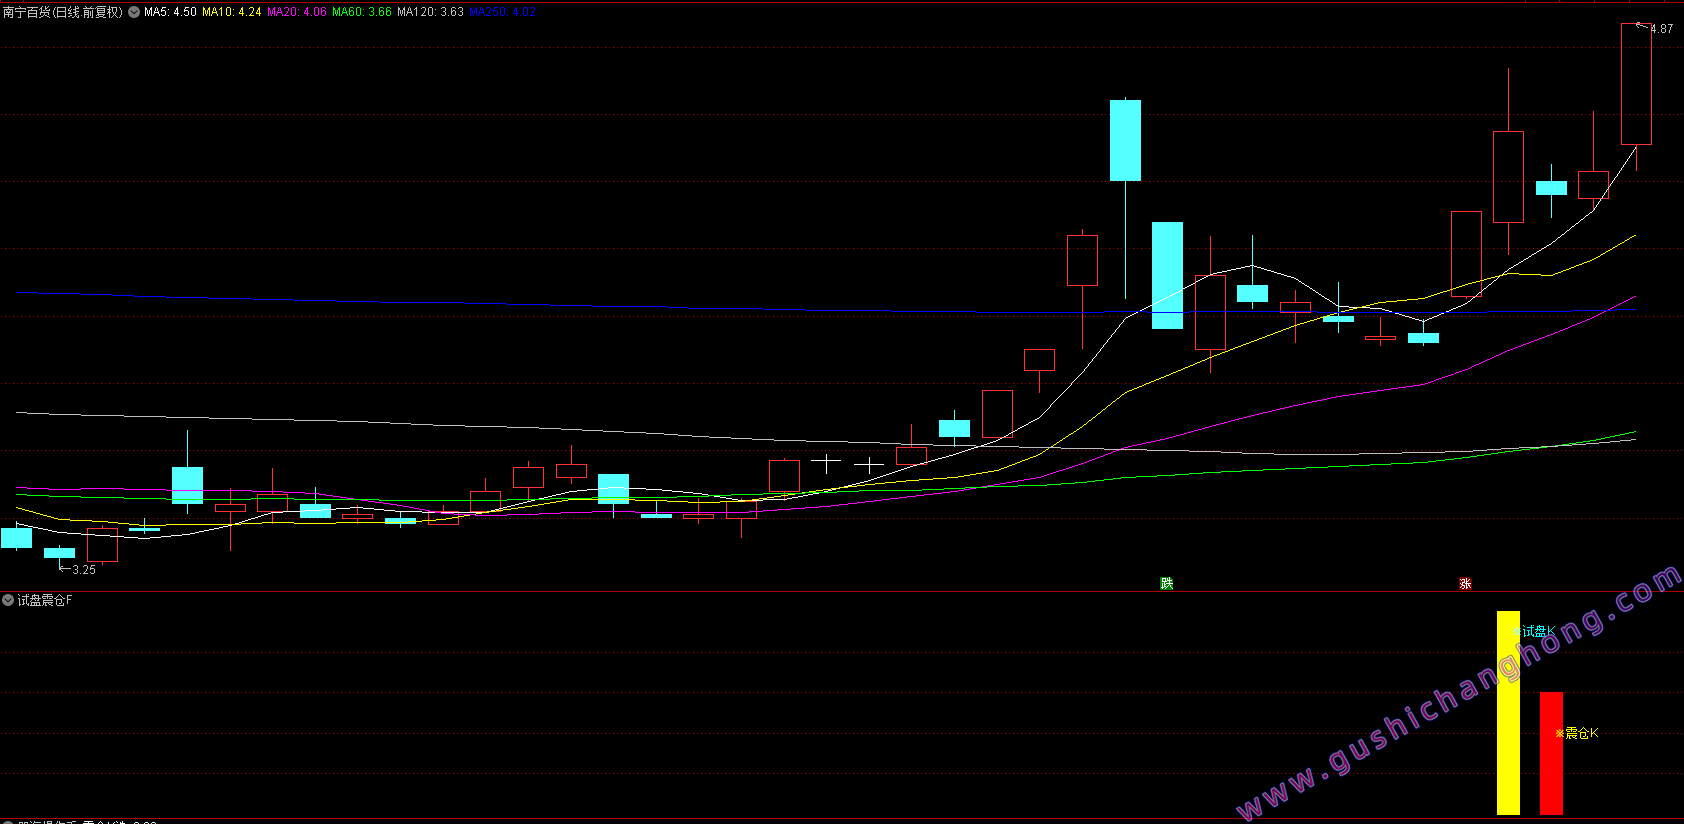Viewport: 1684px width, 824px height.
Task: Select the MA20: 4.06 label
Action: coord(297,12)
